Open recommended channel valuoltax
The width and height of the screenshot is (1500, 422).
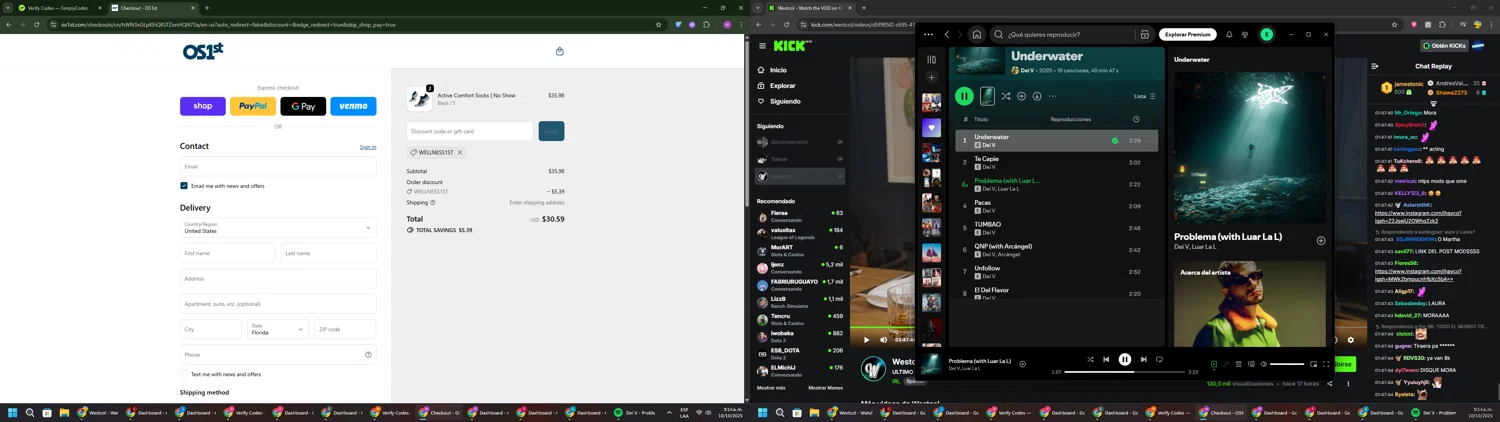[x=800, y=232]
